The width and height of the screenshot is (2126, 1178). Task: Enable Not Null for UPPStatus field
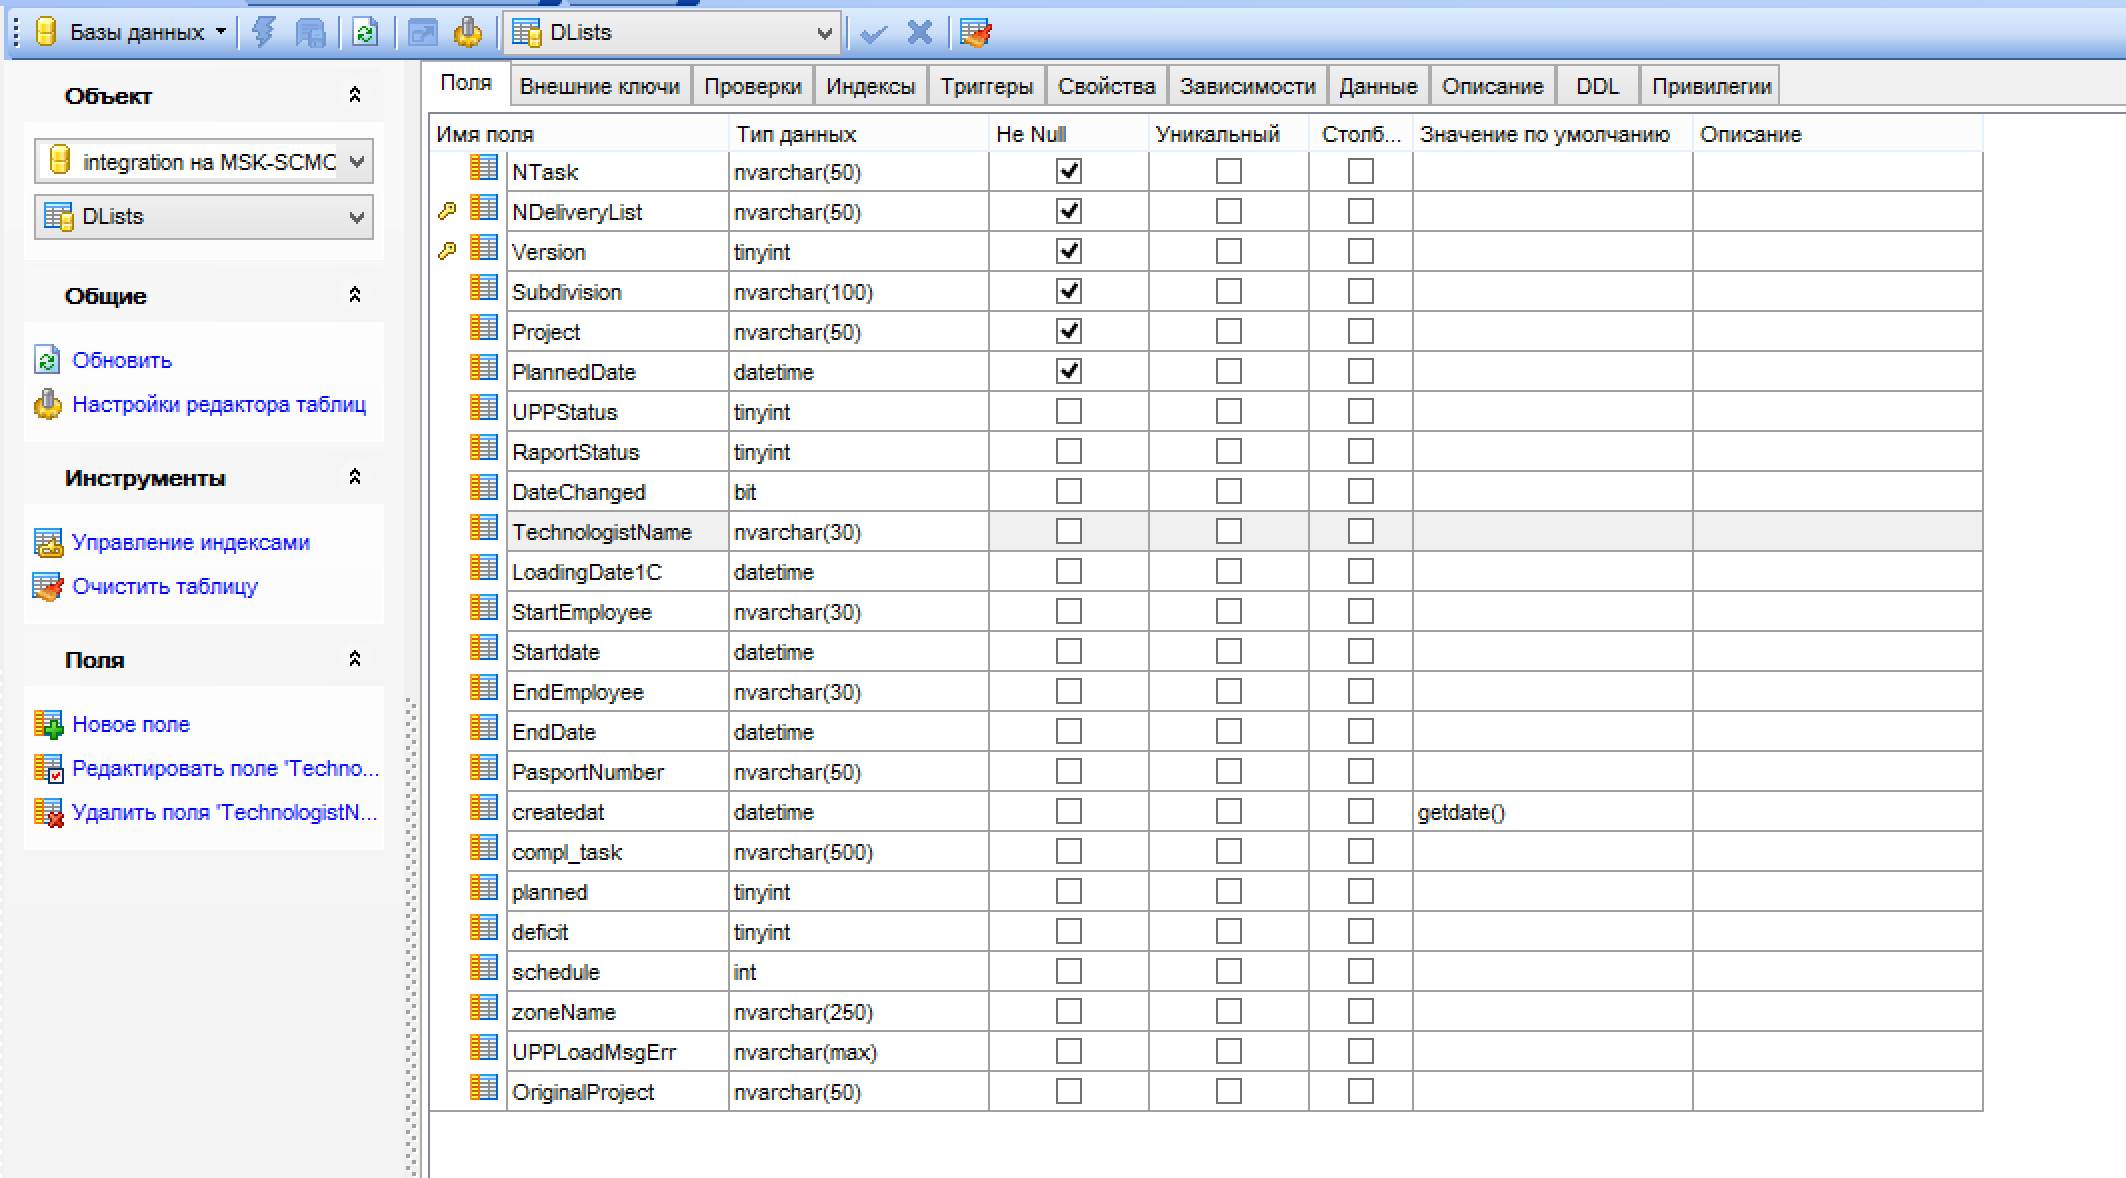click(1068, 411)
